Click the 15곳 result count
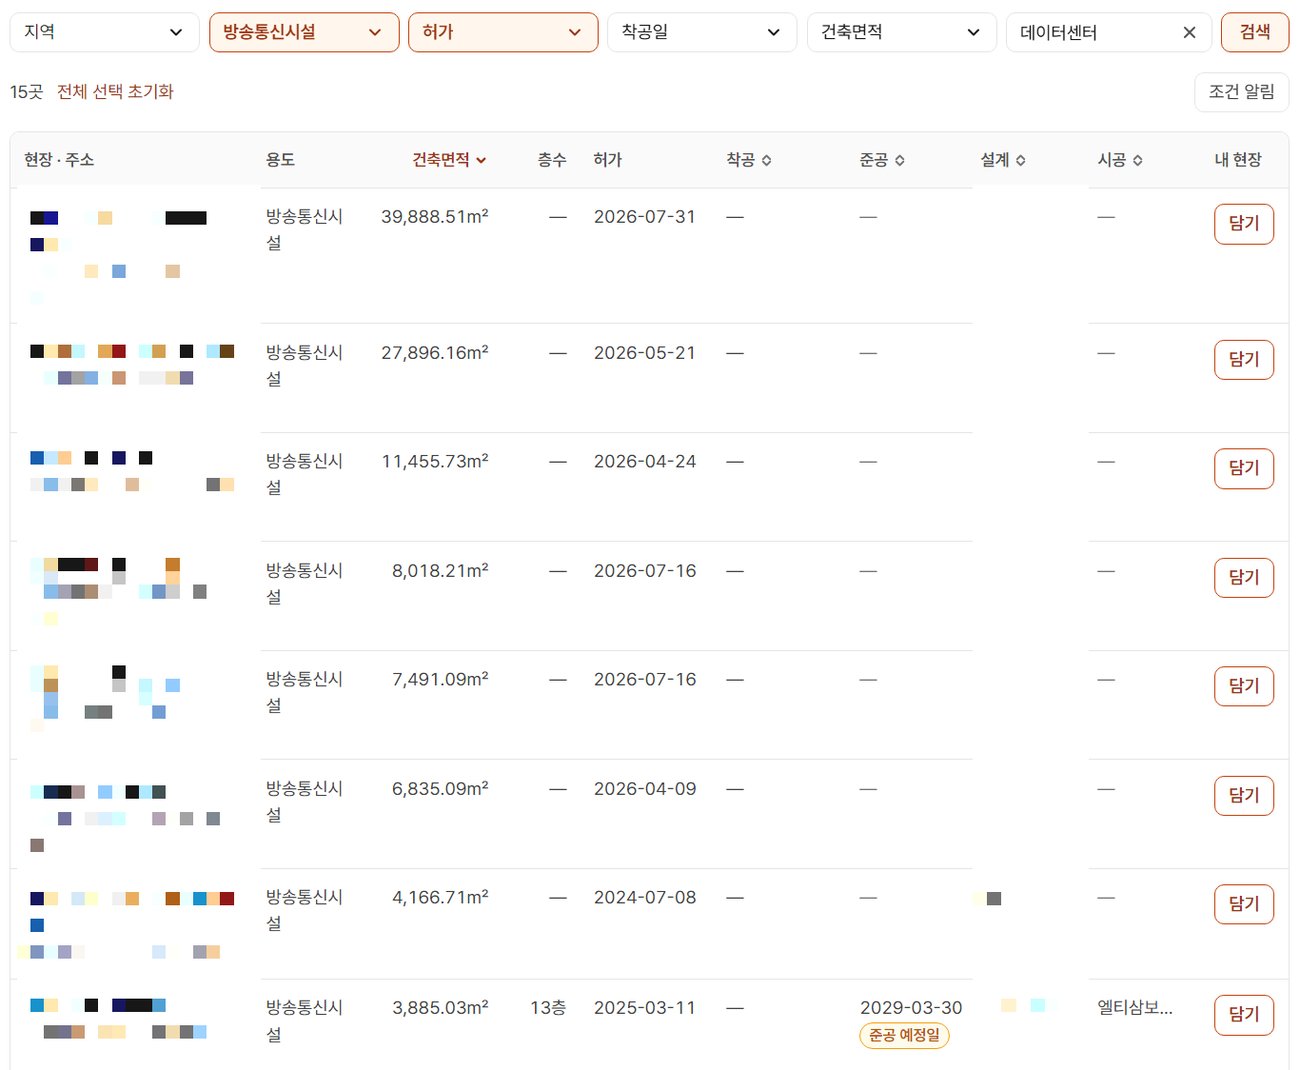This screenshot has height=1070, width=1300. click(x=27, y=92)
